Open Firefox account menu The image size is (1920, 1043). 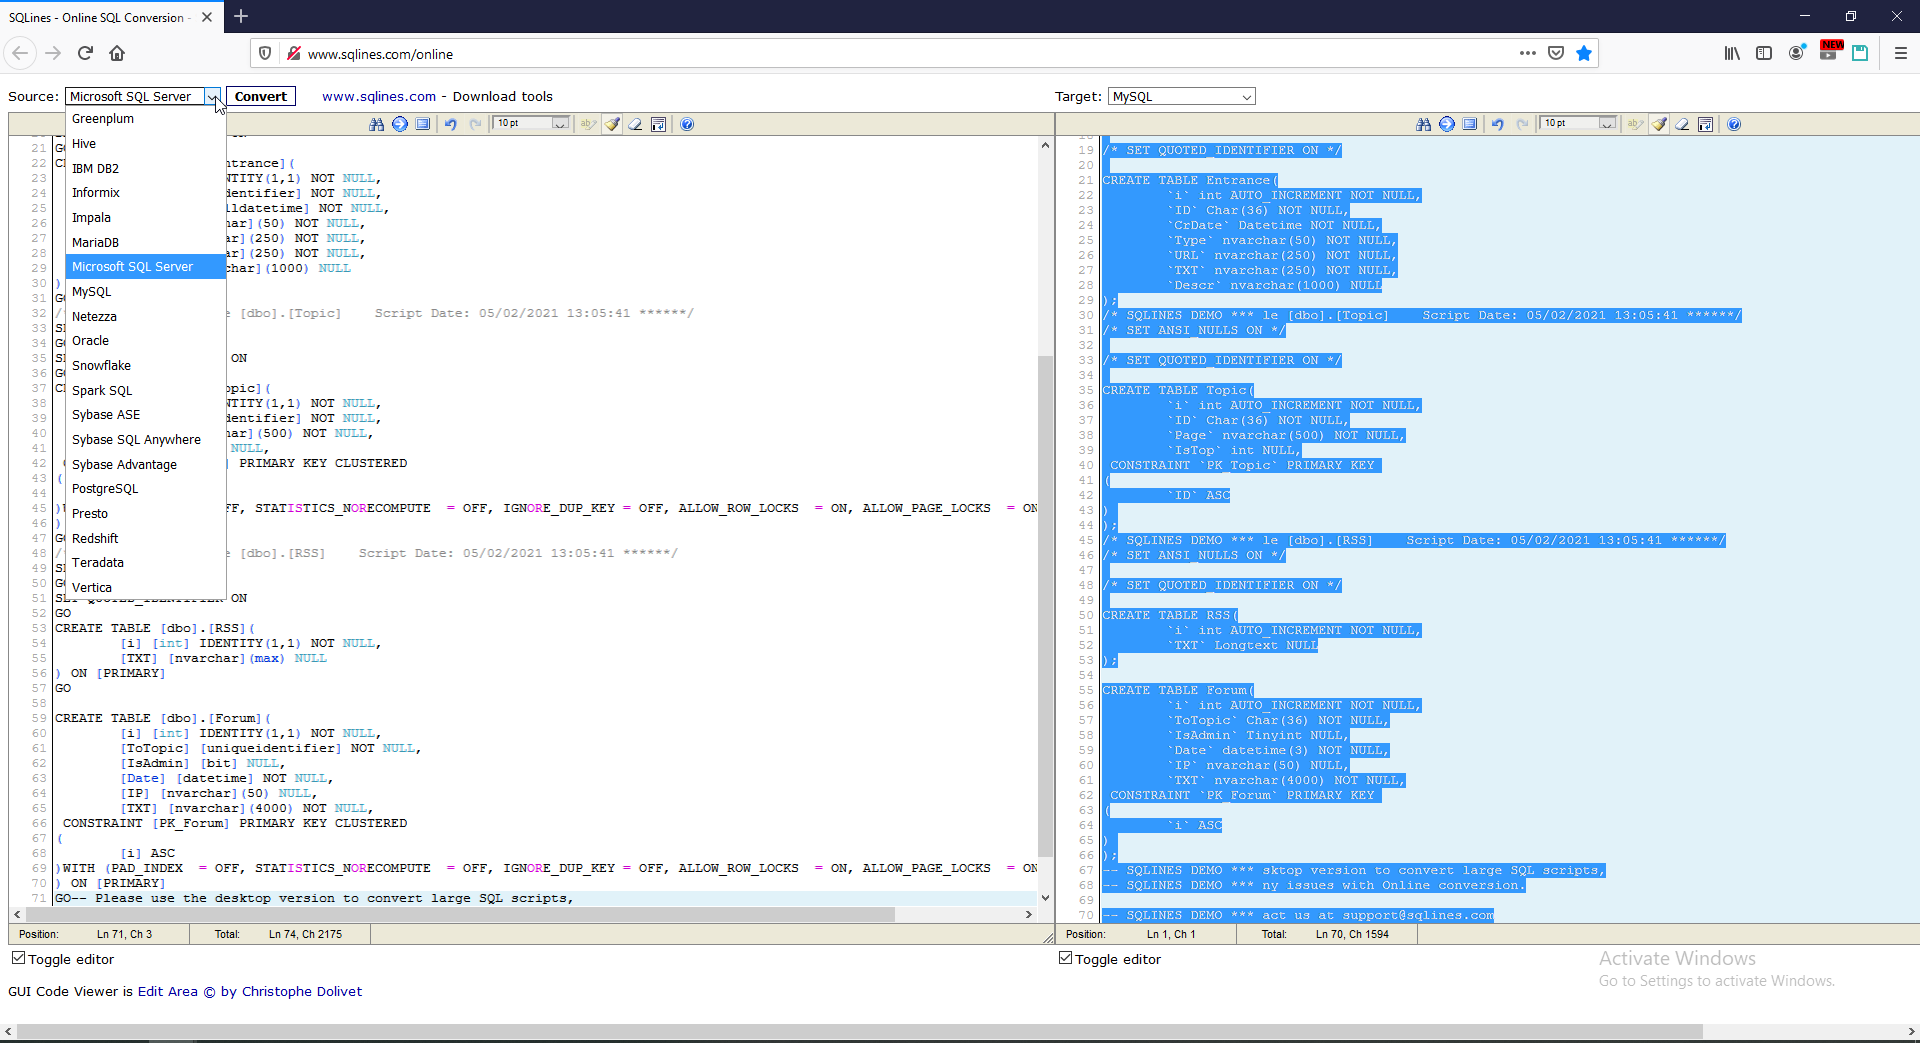[x=1797, y=53]
